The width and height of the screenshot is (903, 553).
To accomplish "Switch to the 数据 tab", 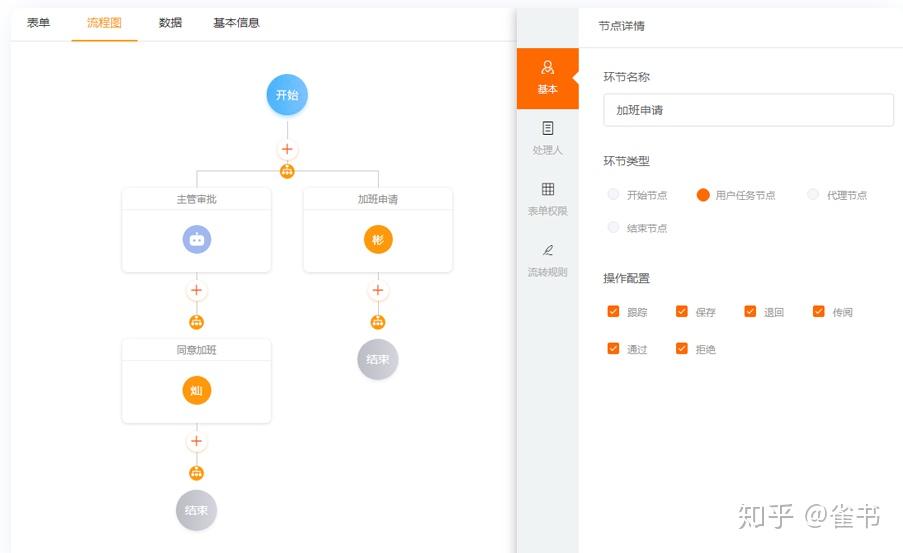I will pos(170,23).
